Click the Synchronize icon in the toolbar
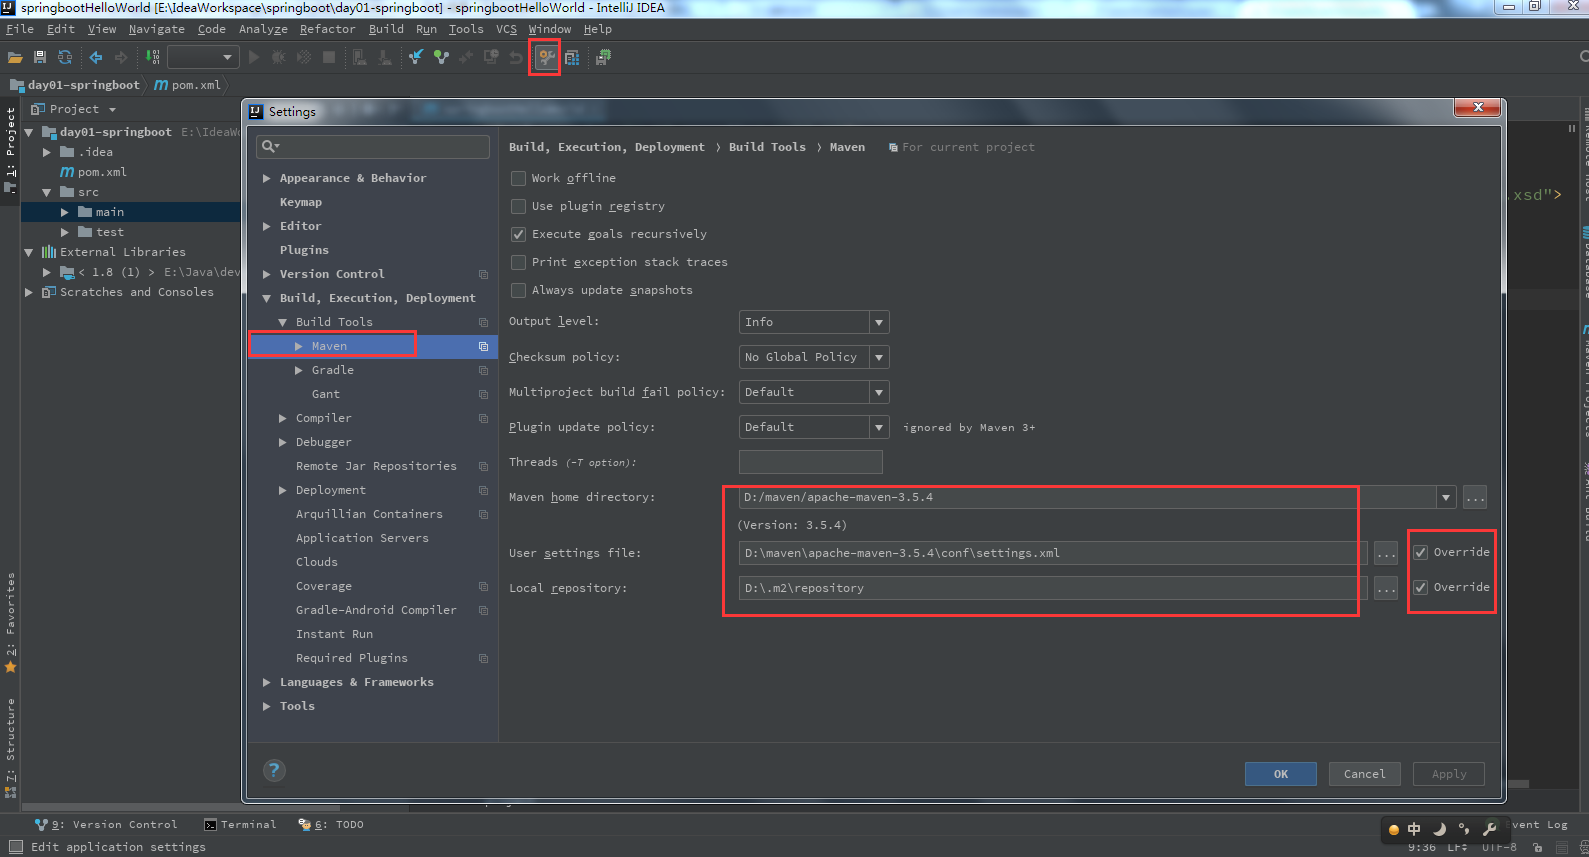The height and width of the screenshot is (857, 1589). click(65, 58)
